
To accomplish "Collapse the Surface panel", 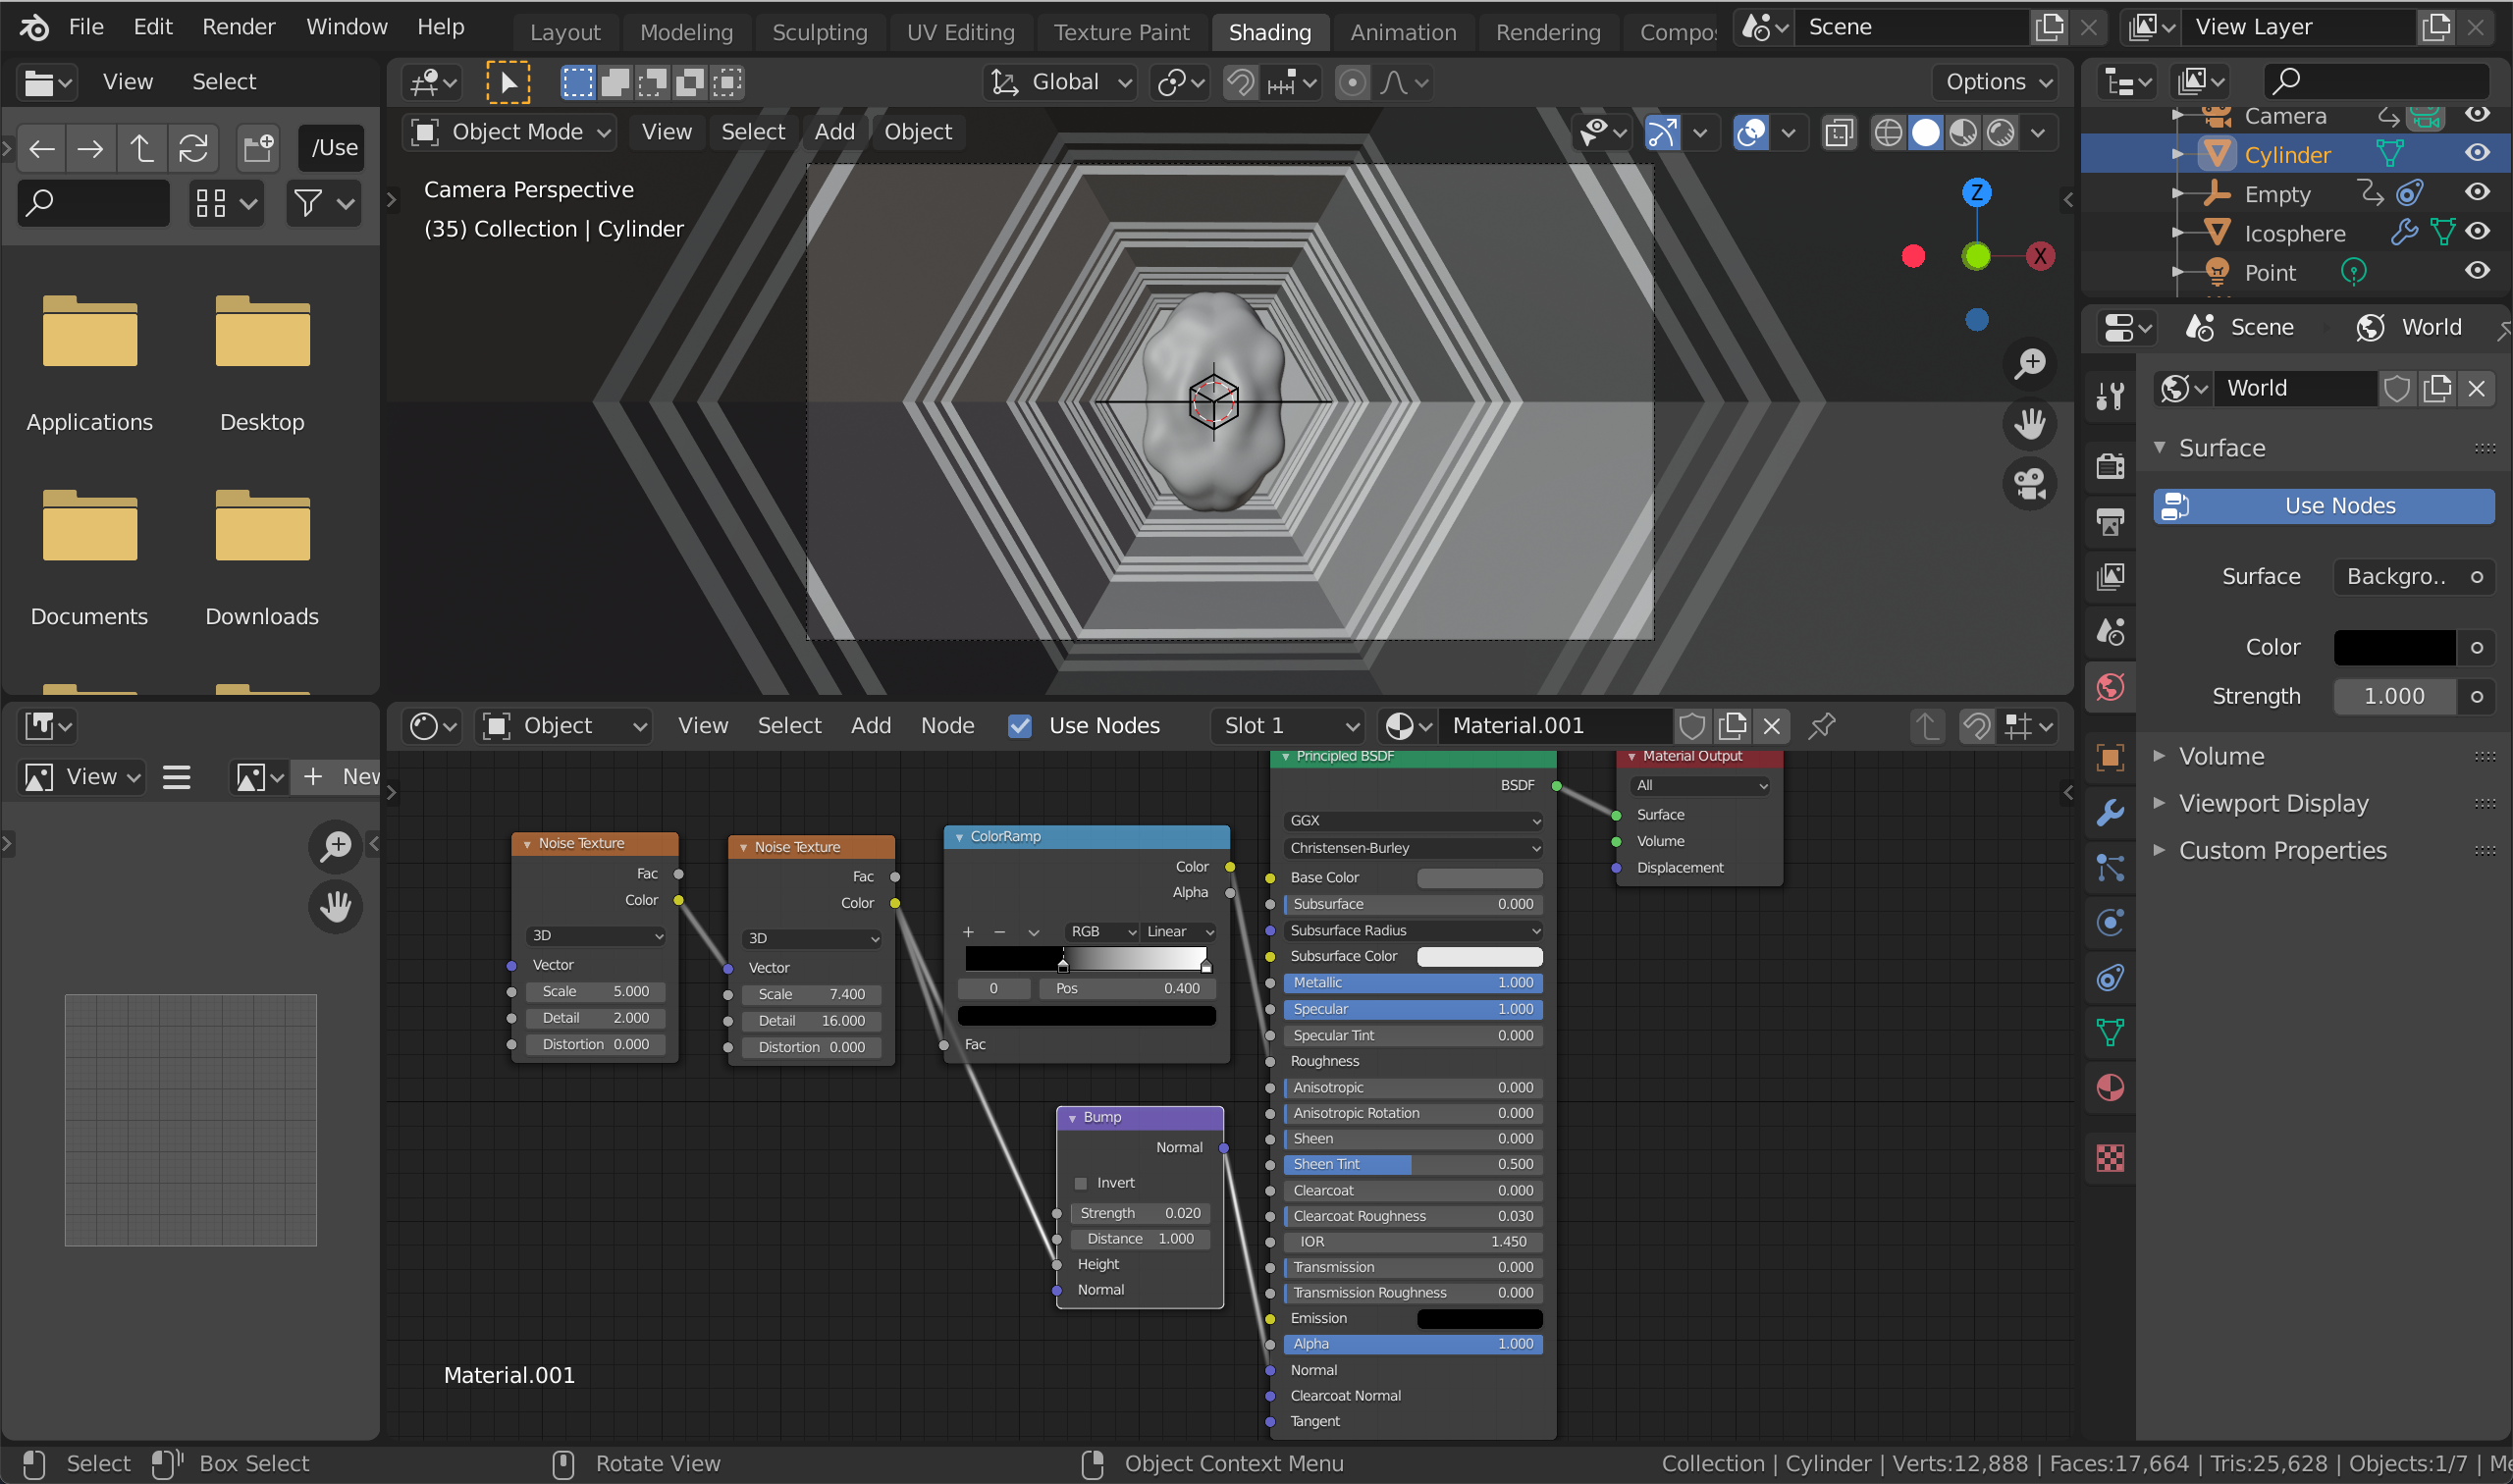I will [x=2159, y=447].
